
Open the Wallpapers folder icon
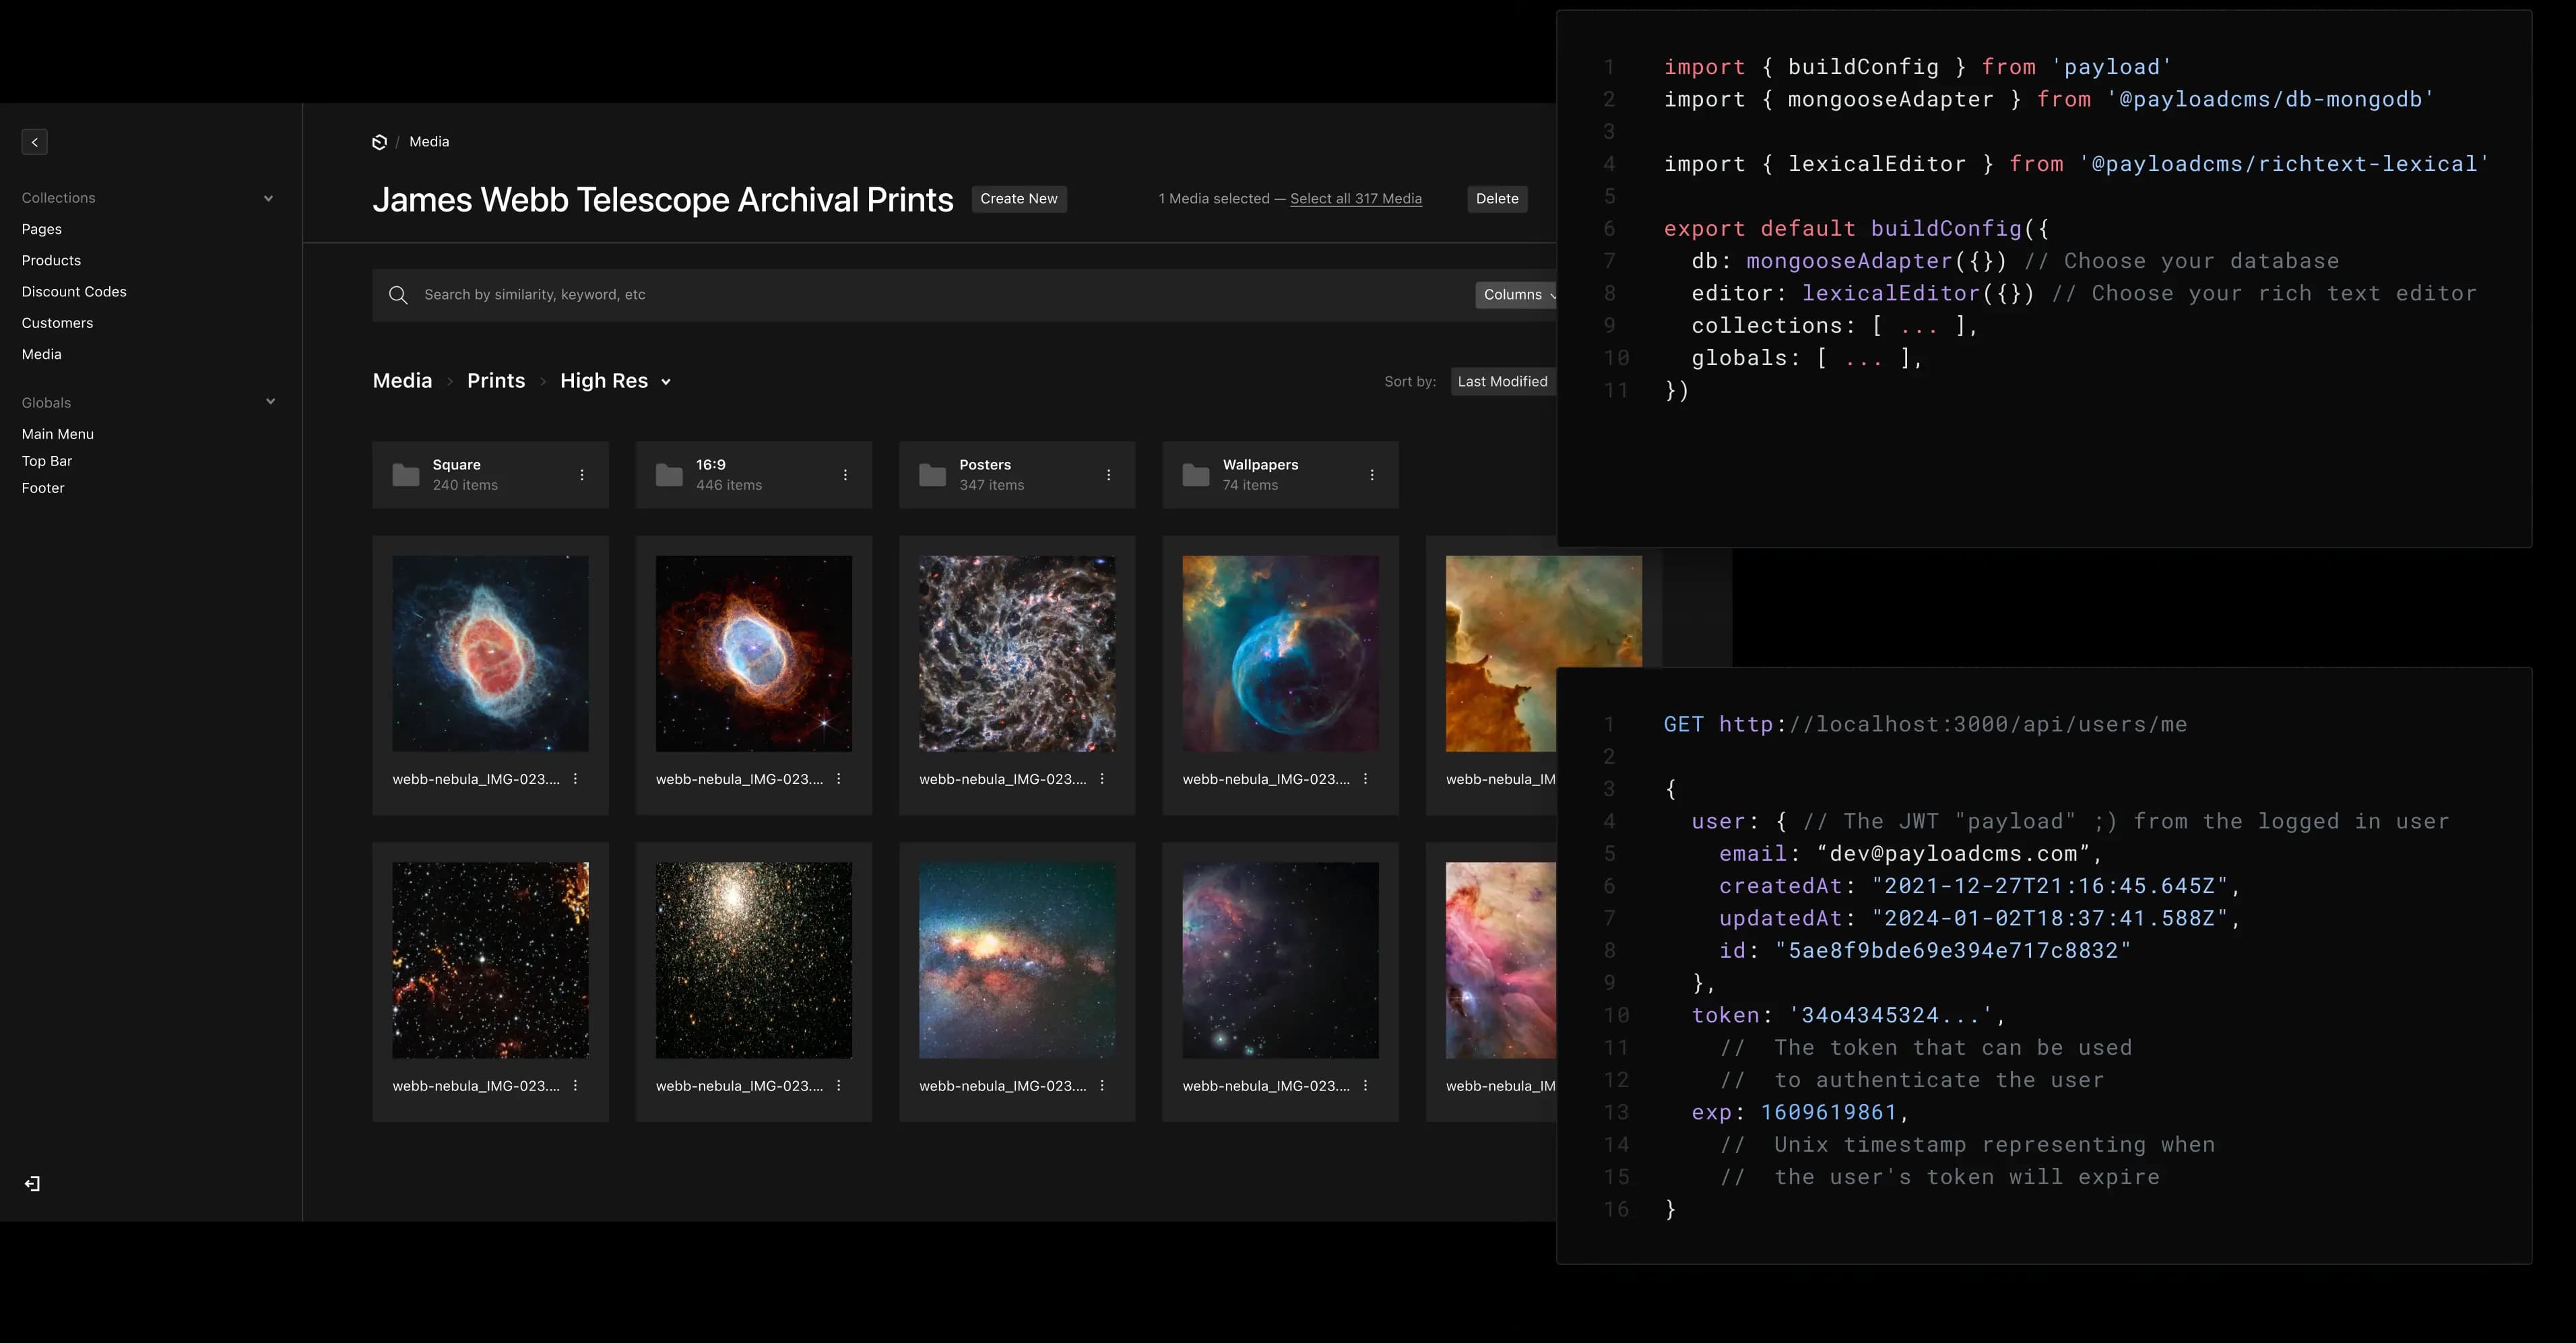pos(1196,475)
